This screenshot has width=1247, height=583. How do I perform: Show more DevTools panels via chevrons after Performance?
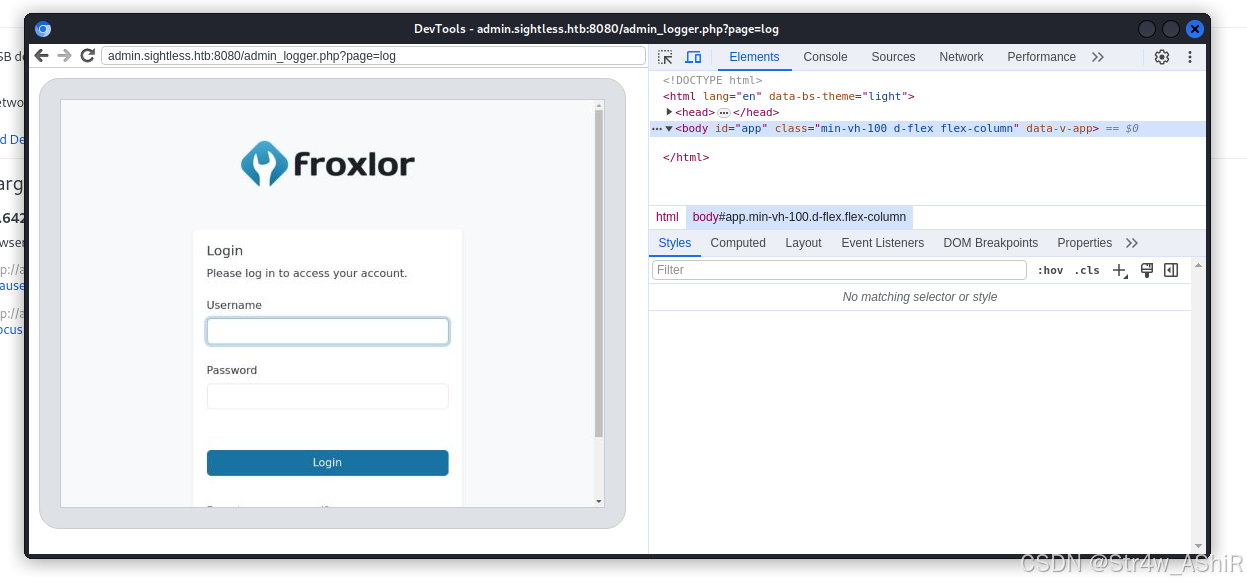pos(1098,57)
